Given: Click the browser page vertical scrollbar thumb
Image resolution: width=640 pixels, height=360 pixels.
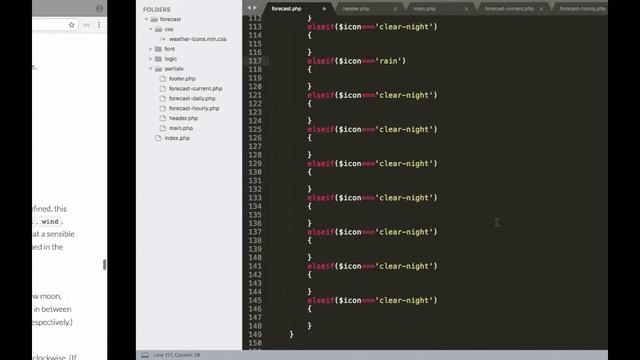Looking at the screenshot, I should (105, 264).
